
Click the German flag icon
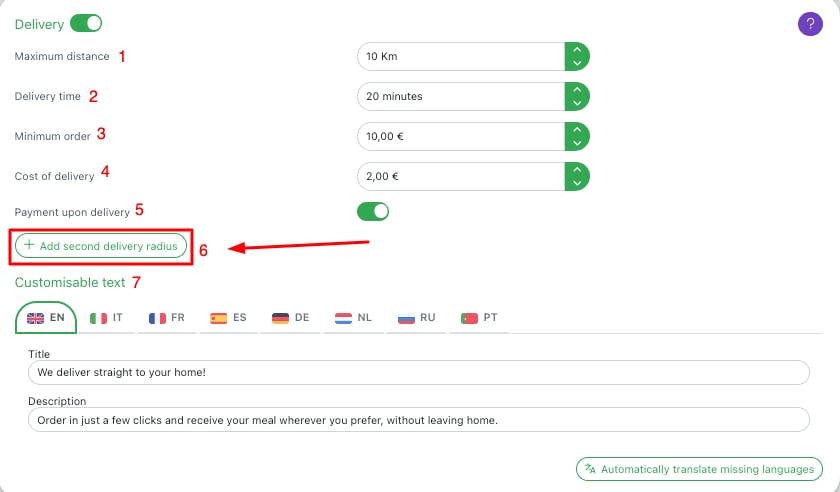[x=280, y=318]
